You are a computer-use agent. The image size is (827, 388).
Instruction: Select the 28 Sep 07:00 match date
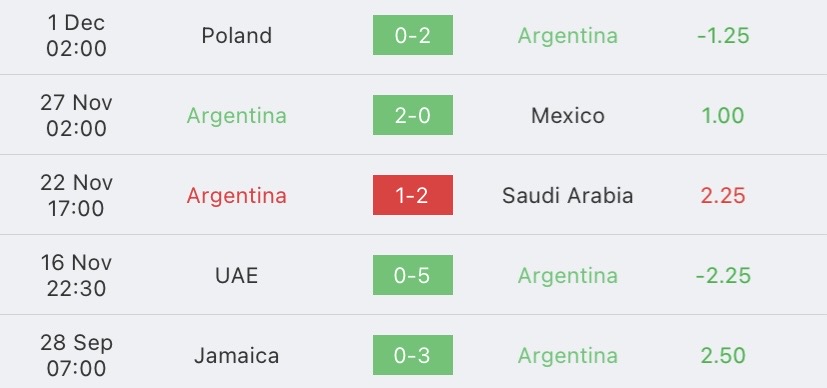(76, 355)
